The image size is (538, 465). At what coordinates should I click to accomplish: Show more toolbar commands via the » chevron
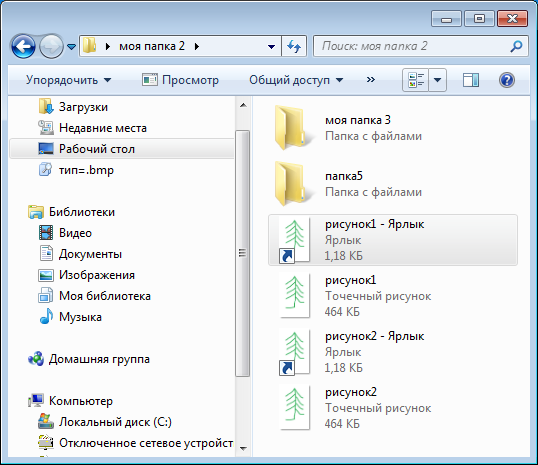coord(371,80)
